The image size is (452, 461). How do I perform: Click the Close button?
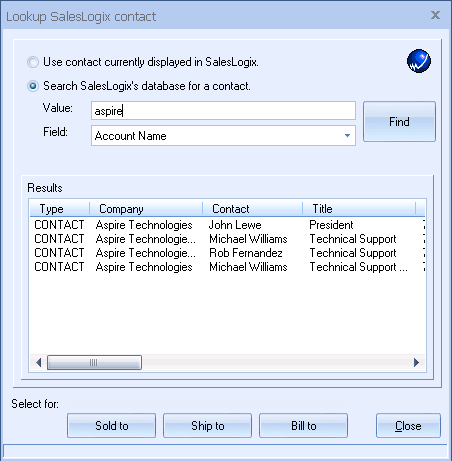click(x=408, y=426)
